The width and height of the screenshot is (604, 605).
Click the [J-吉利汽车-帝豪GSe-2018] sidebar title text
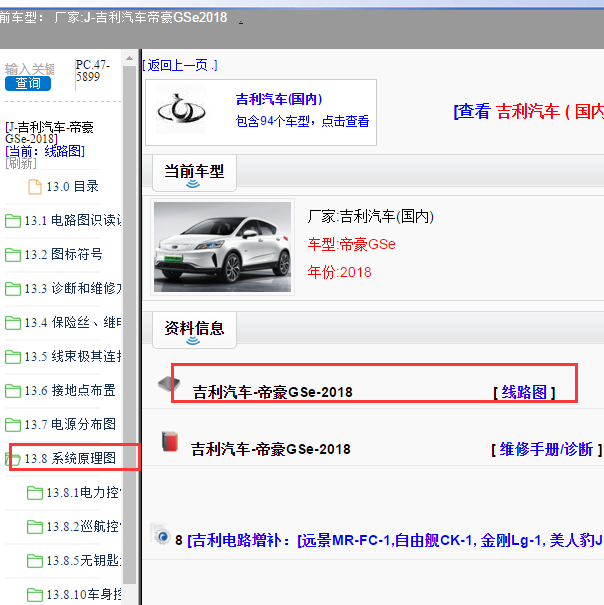49,133
